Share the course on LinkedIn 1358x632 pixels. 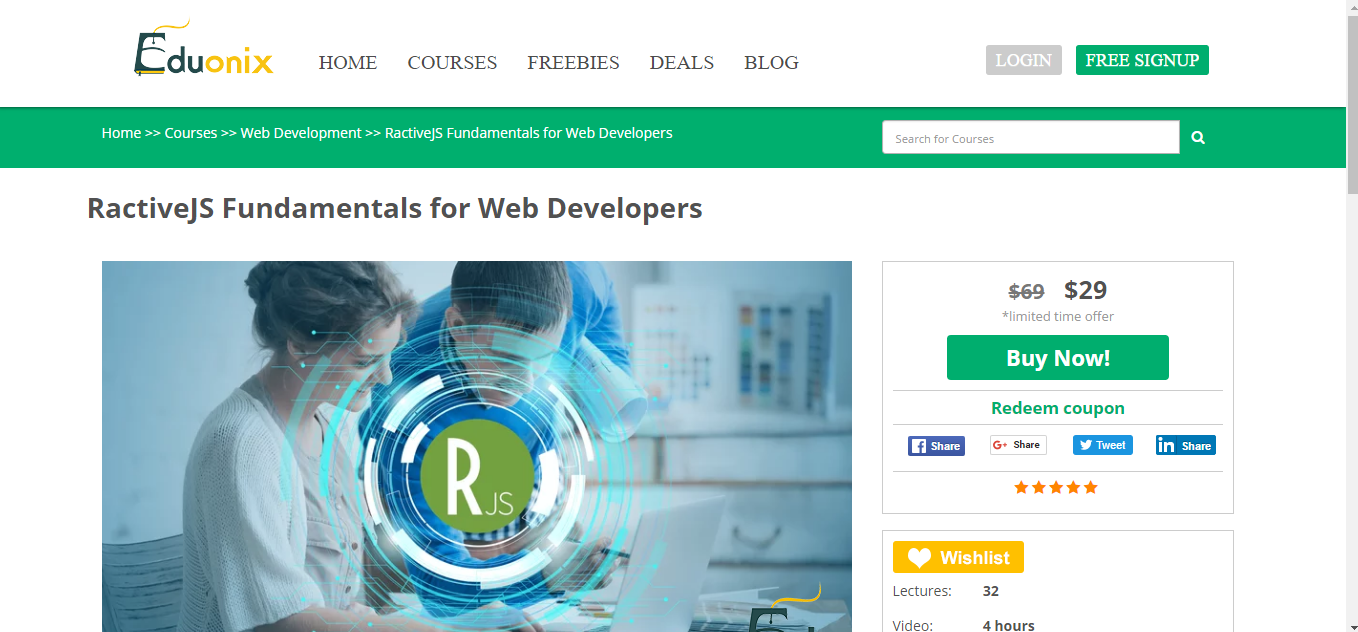coord(1185,445)
